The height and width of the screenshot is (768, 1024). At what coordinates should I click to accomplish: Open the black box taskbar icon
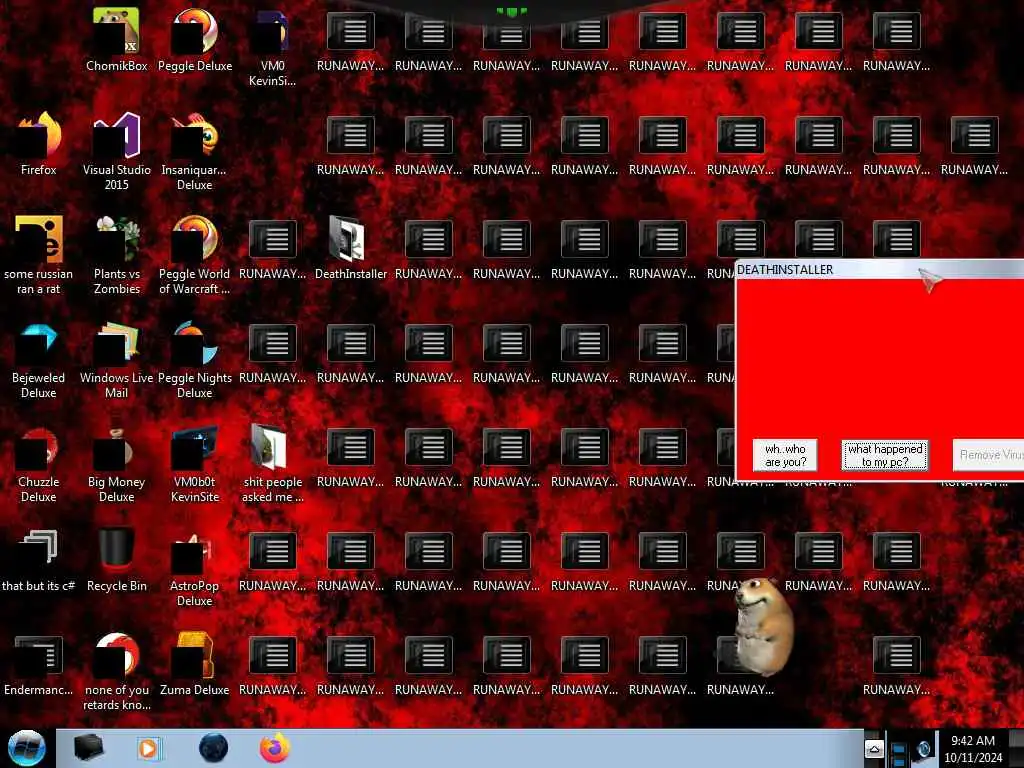88,748
